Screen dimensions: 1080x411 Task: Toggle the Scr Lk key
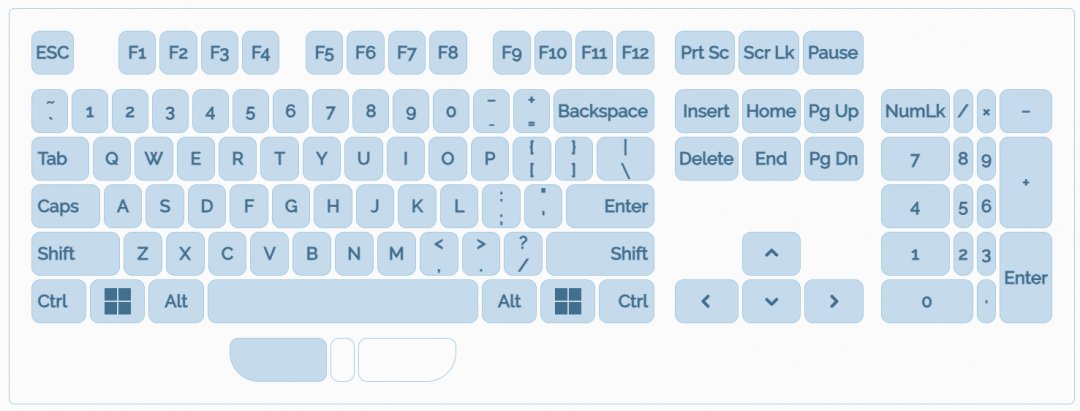click(769, 53)
